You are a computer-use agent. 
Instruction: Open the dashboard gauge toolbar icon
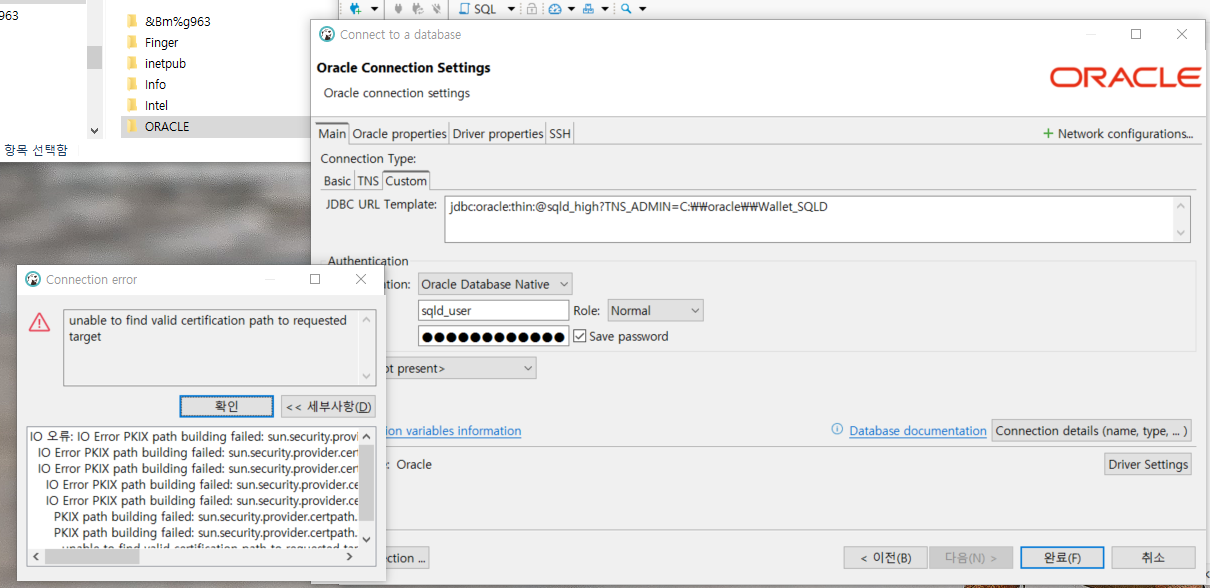click(555, 8)
